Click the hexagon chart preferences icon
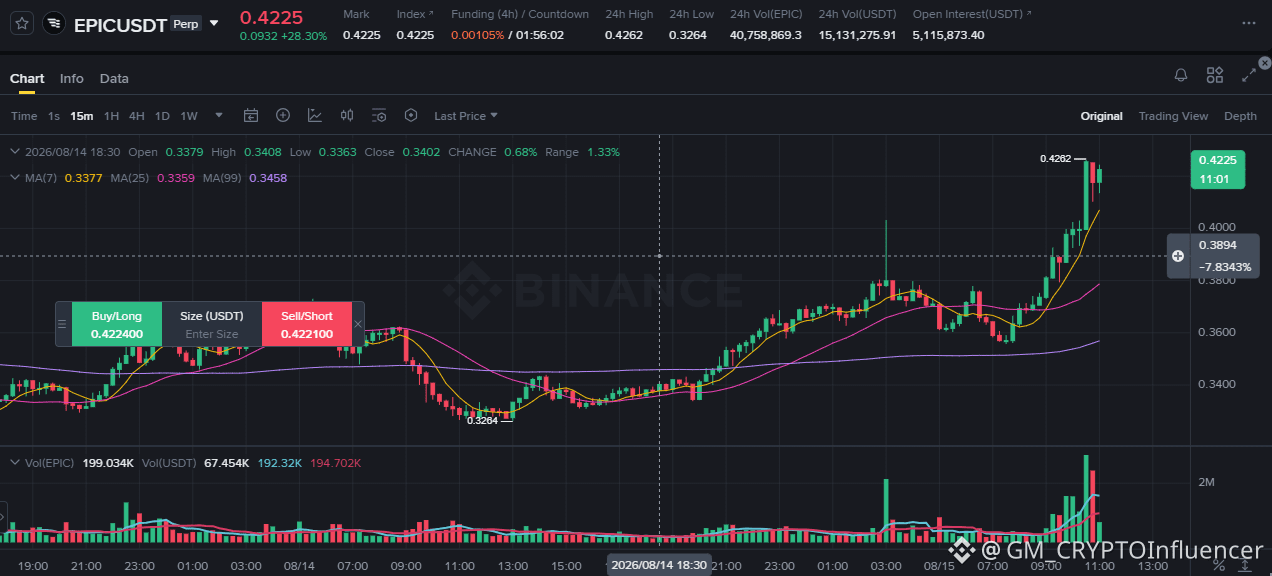The width and height of the screenshot is (1272, 576). coord(410,116)
